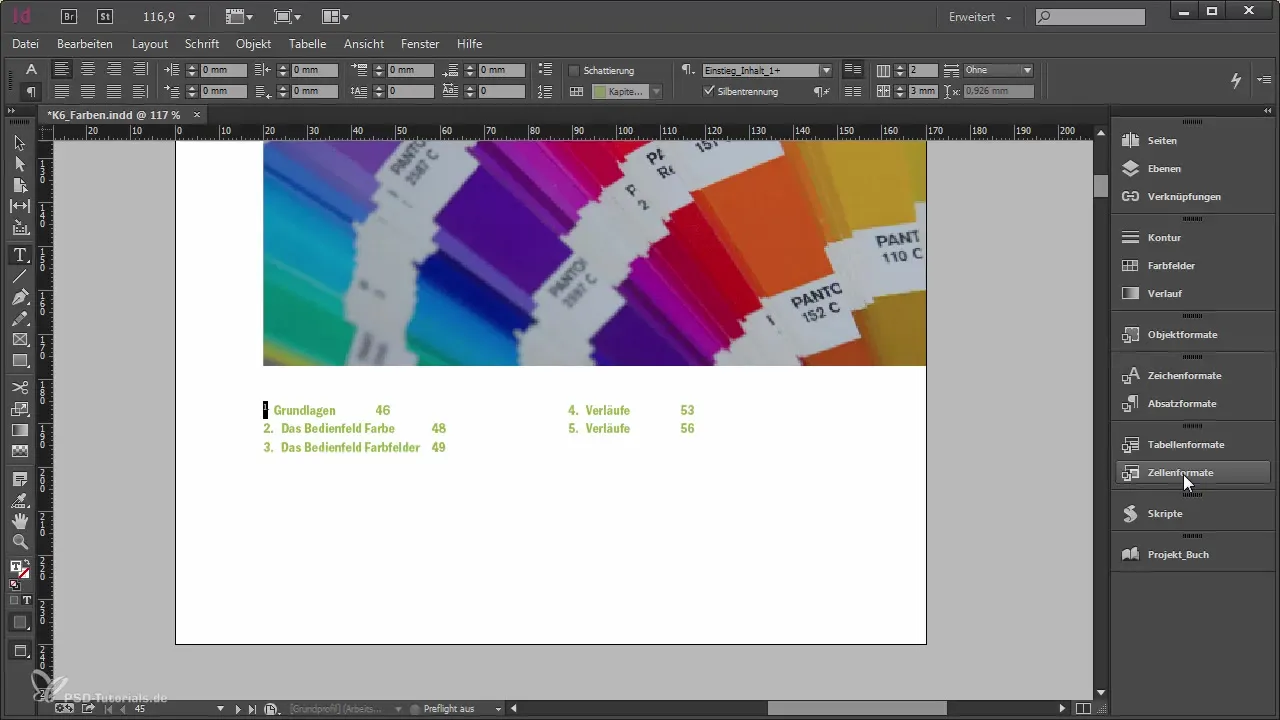Open the page number dropdown in status bar
Image resolution: width=1280 pixels, height=720 pixels.
click(x=220, y=709)
